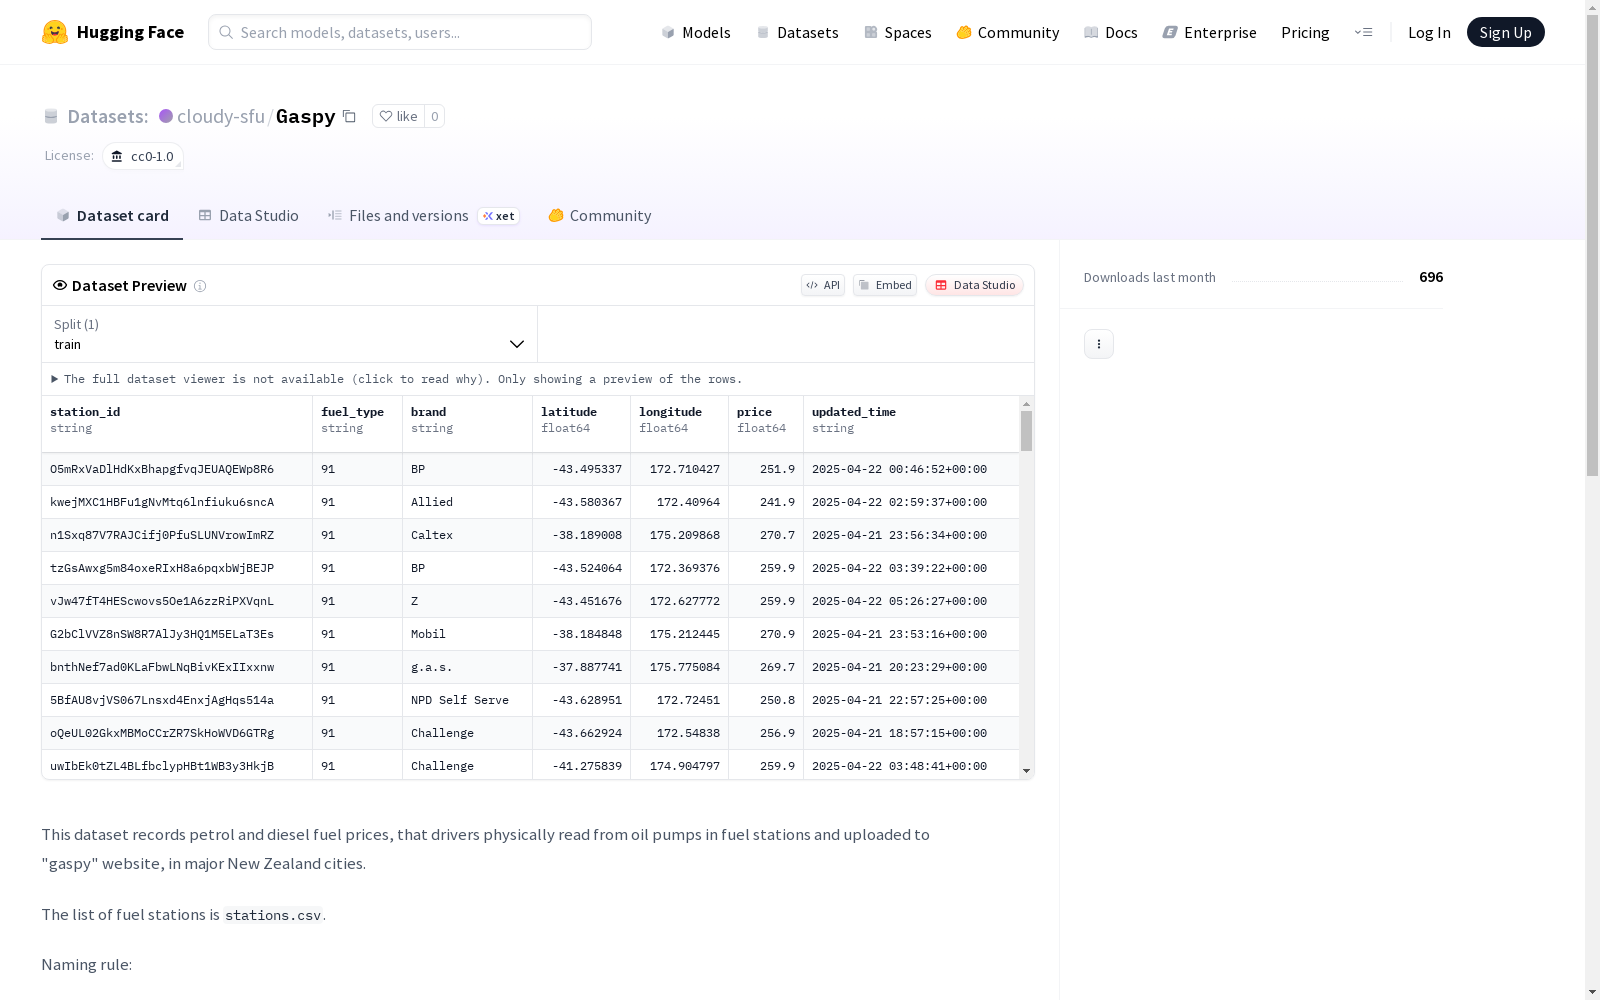Open Community in top navigation

click(1008, 32)
